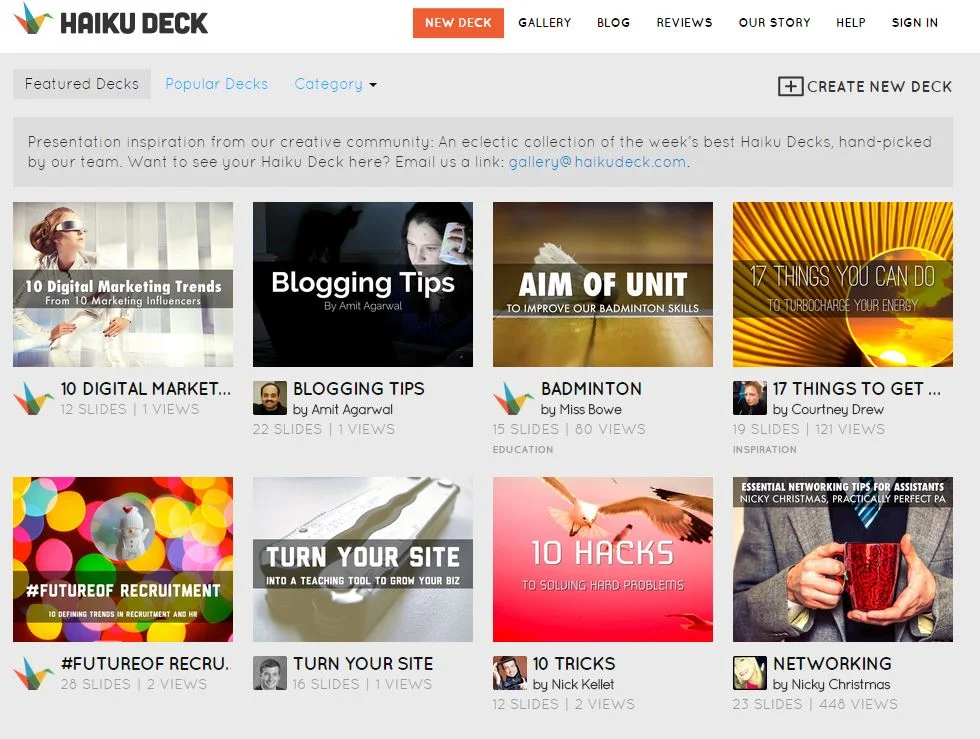This screenshot has height=739, width=980.
Task: Click the '28 SLIDES | 2 VIEWS' text
Action: (x=134, y=685)
